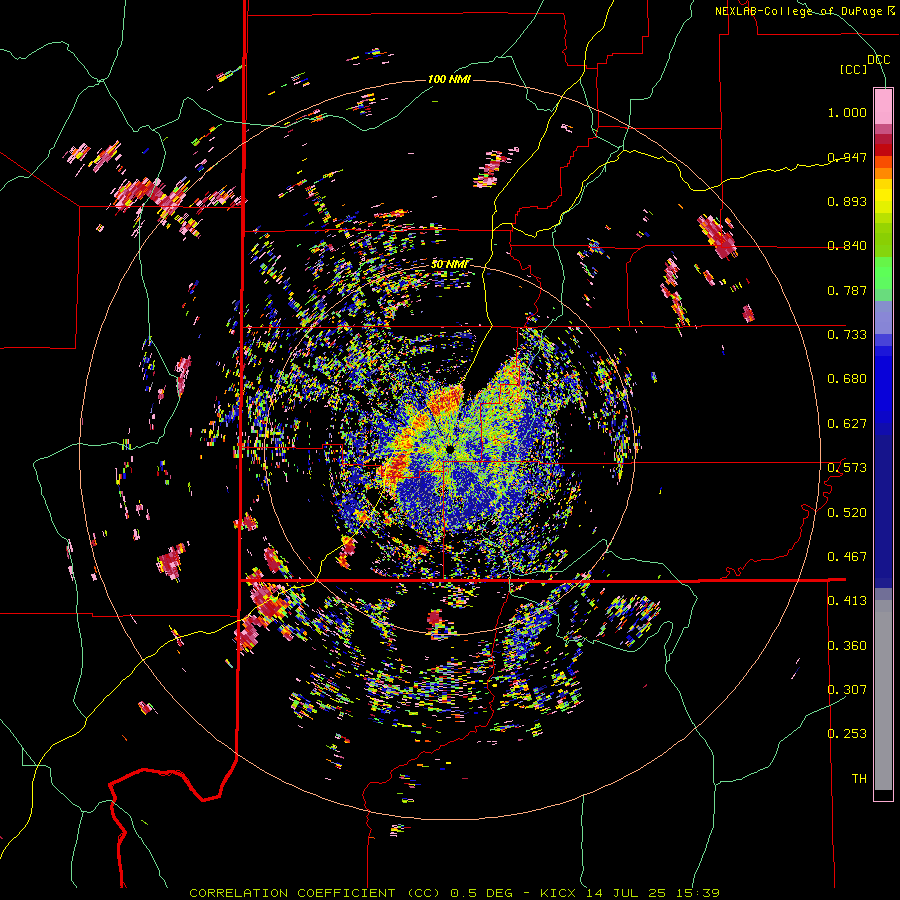This screenshot has height=900, width=900.
Task: Click the CORRELATION COEFFICIENT caption text
Action: coord(292,893)
